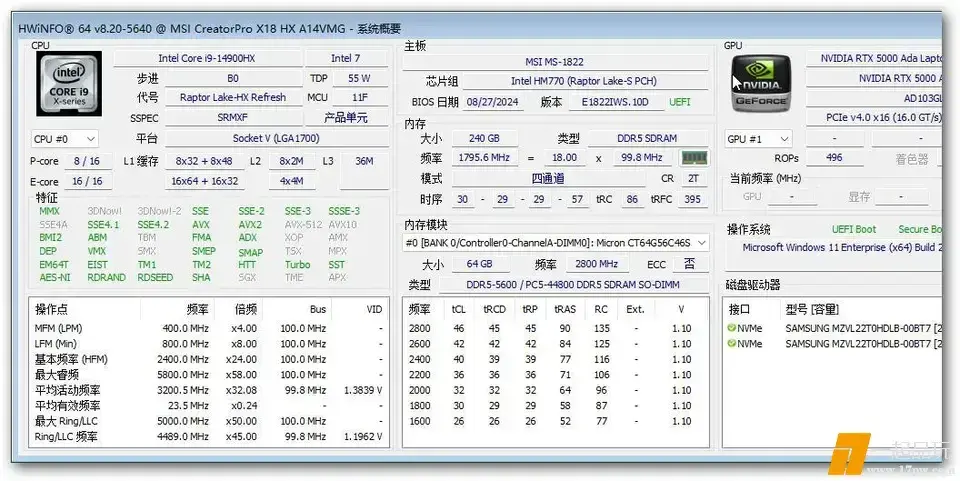Click the 产品单元 button
The height and width of the screenshot is (481, 960).
pyautogui.click(x=346, y=117)
